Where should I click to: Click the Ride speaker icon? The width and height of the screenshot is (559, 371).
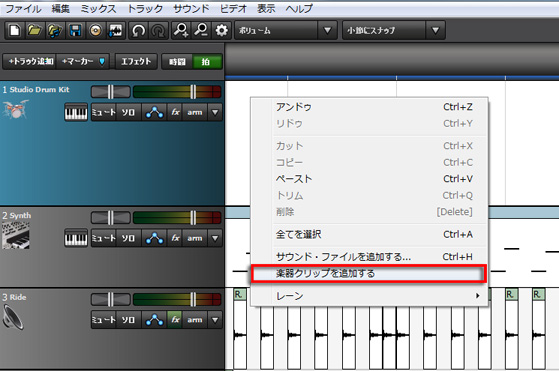[x=14, y=318]
